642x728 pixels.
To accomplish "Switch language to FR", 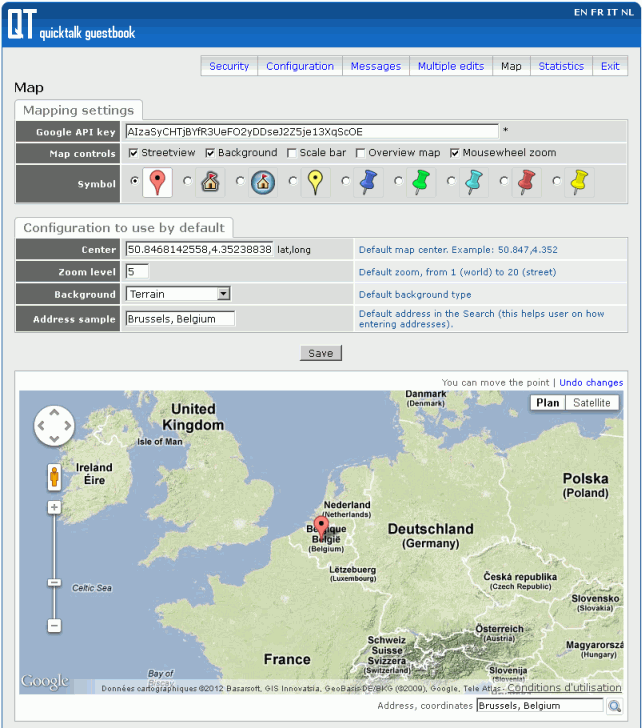I will click(597, 12).
